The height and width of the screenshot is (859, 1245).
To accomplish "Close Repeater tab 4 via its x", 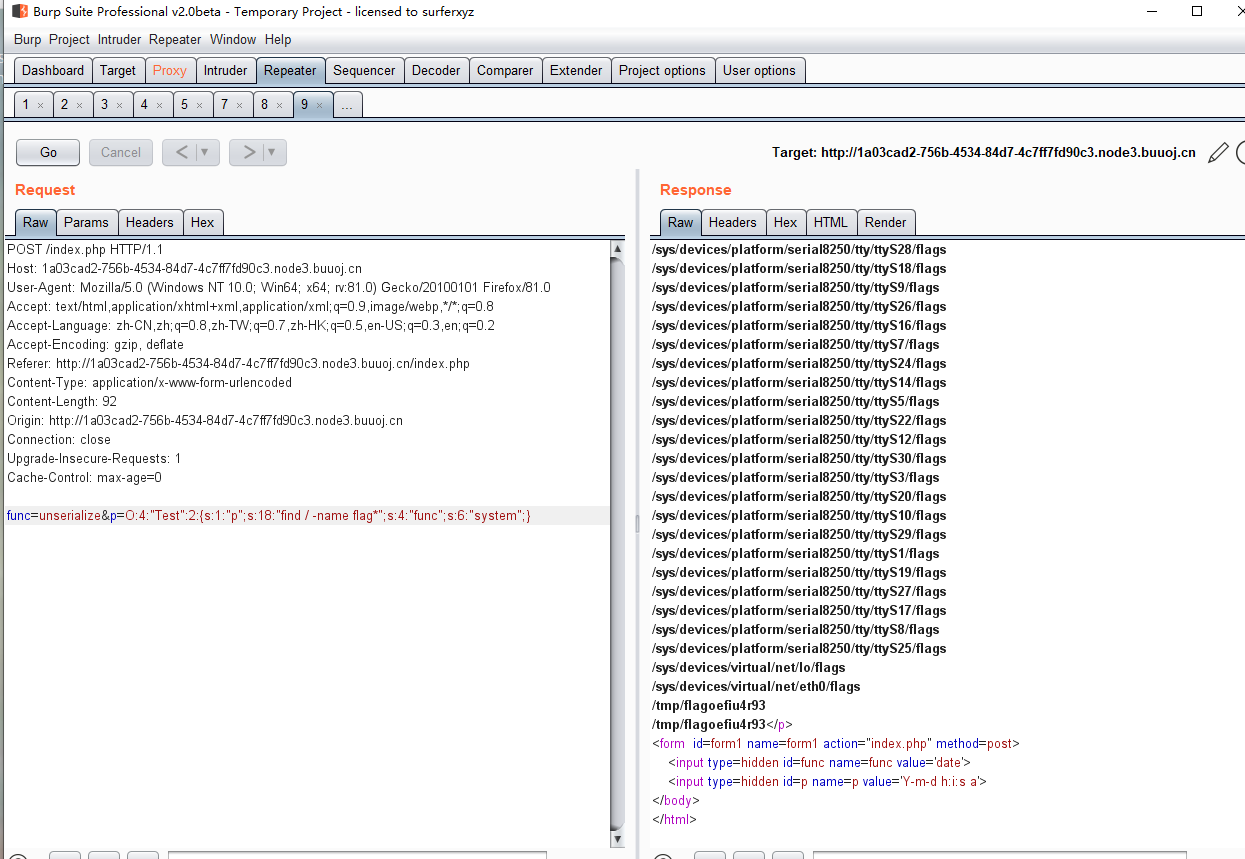I will coord(159,105).
